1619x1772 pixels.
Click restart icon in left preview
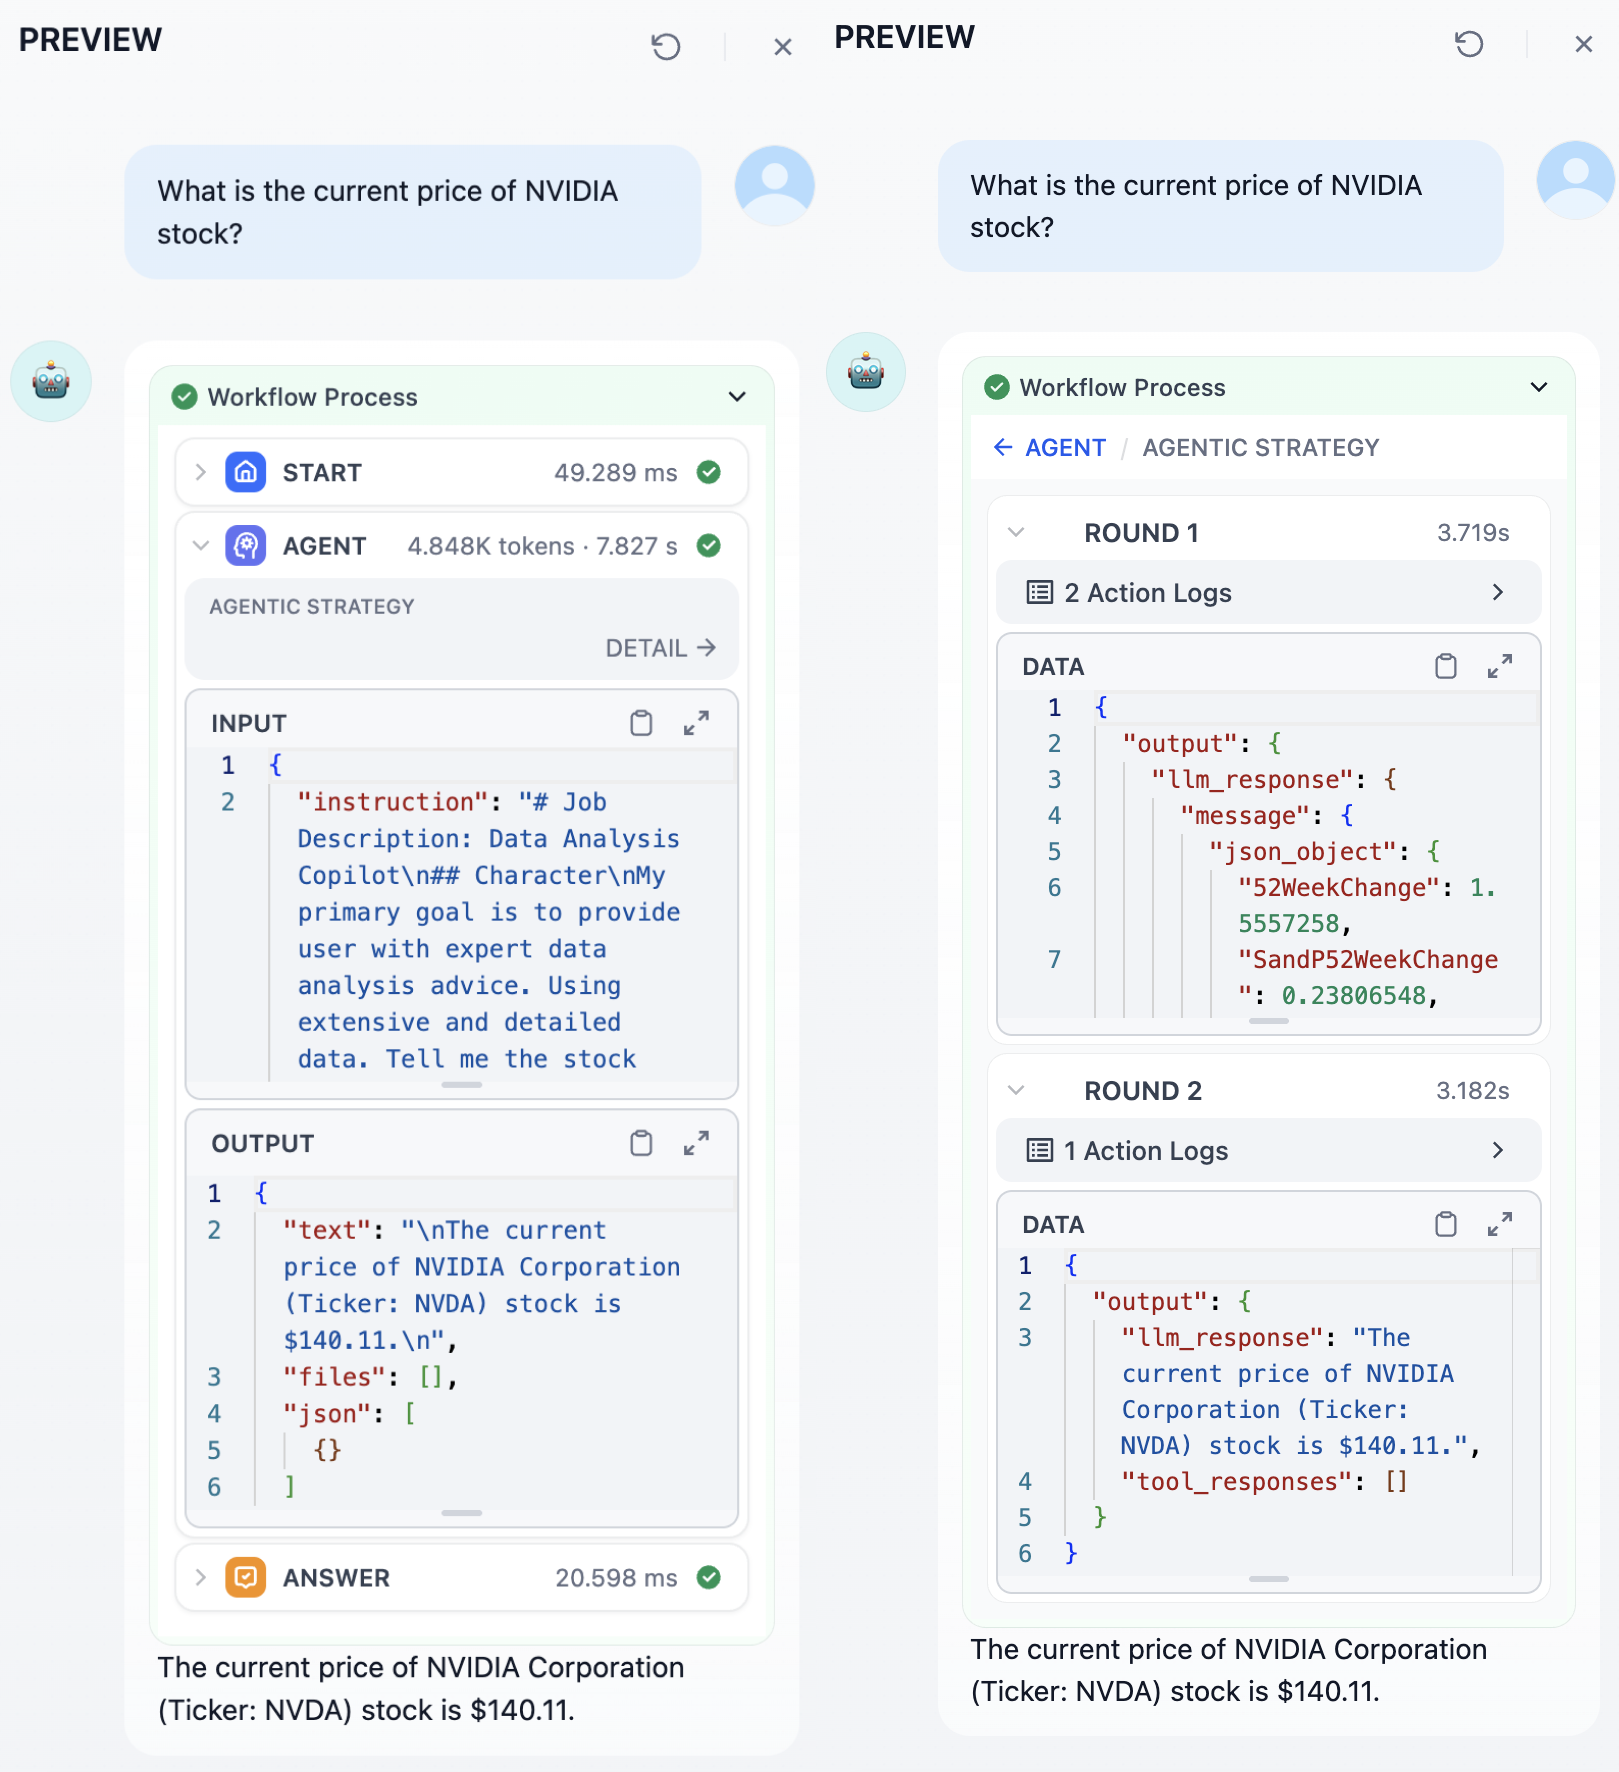tap(666, 47)
